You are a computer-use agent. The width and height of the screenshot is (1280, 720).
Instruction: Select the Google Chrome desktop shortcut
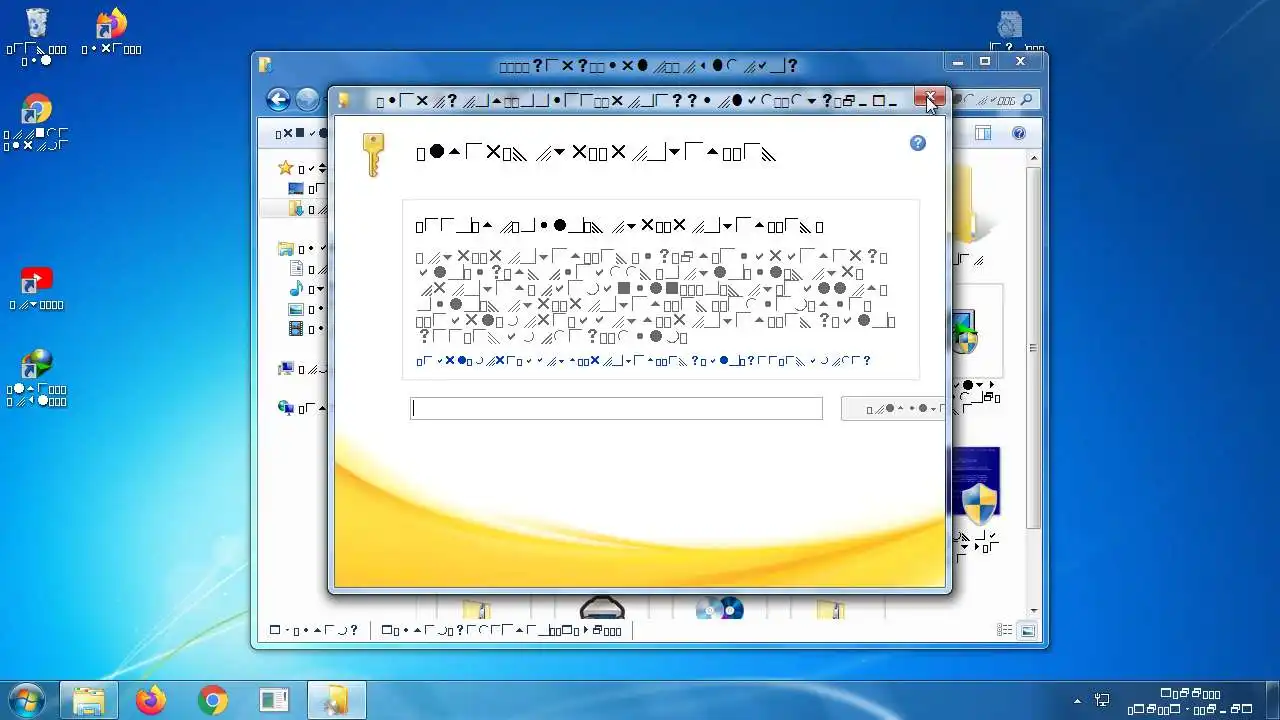click(36, 110)
